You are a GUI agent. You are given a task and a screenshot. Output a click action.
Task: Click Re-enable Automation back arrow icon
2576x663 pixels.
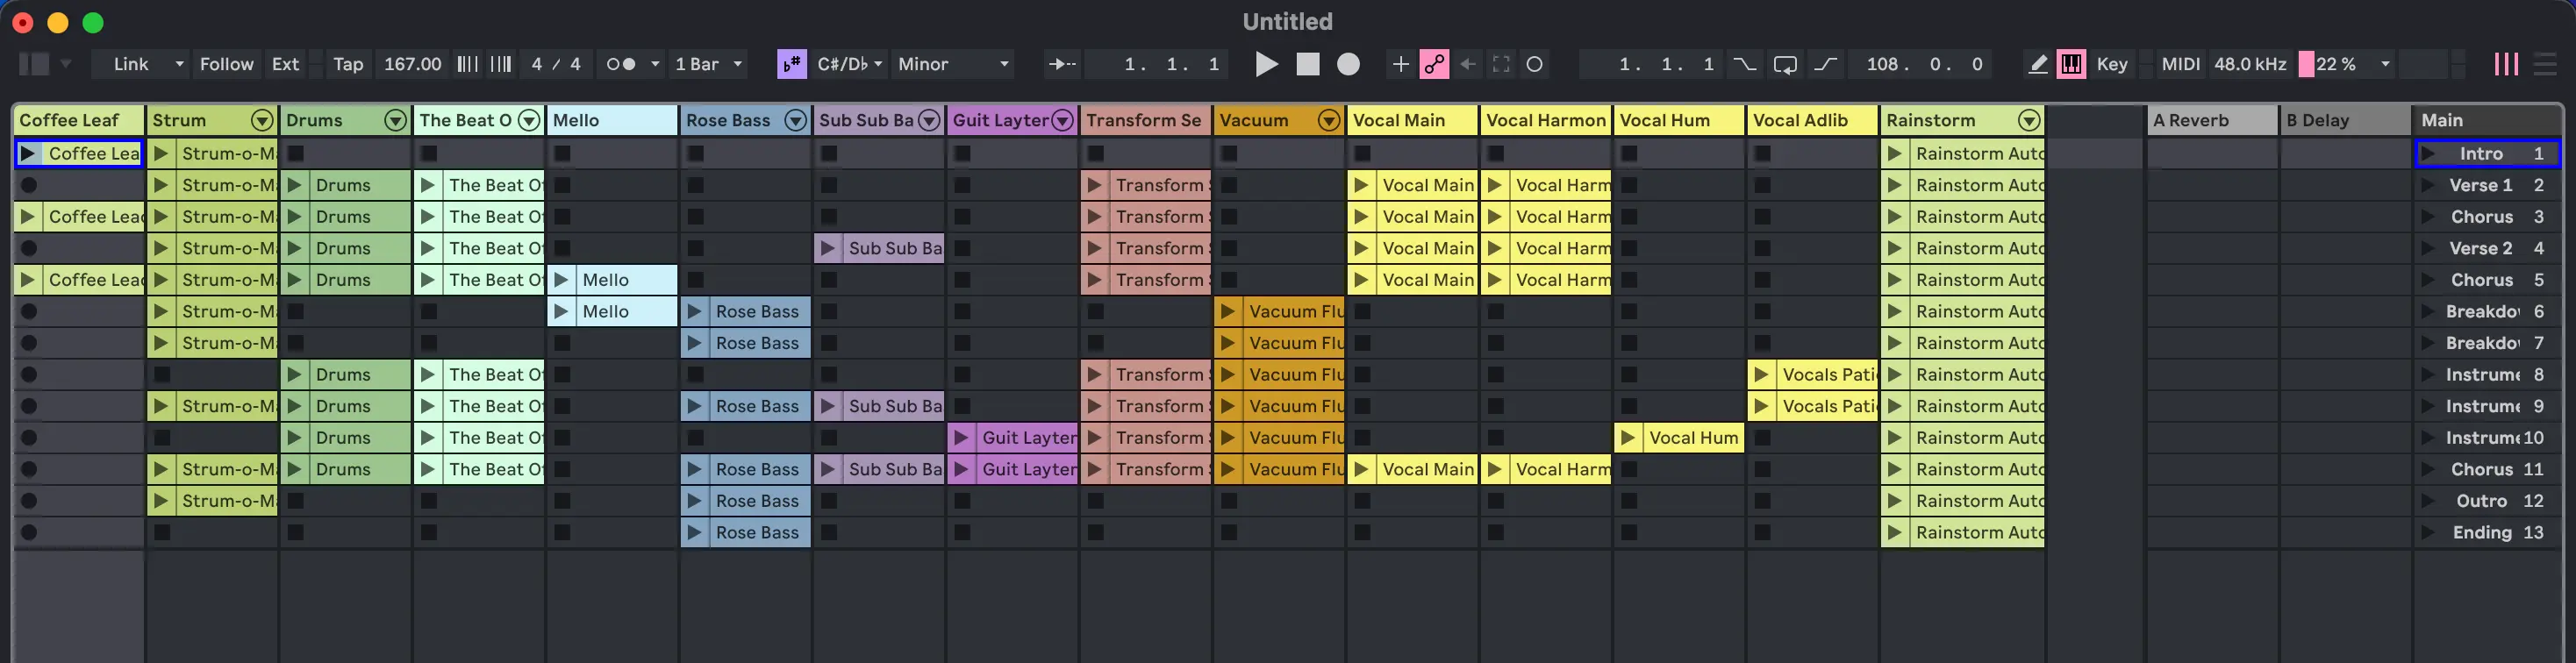(x=1468, y=64)
